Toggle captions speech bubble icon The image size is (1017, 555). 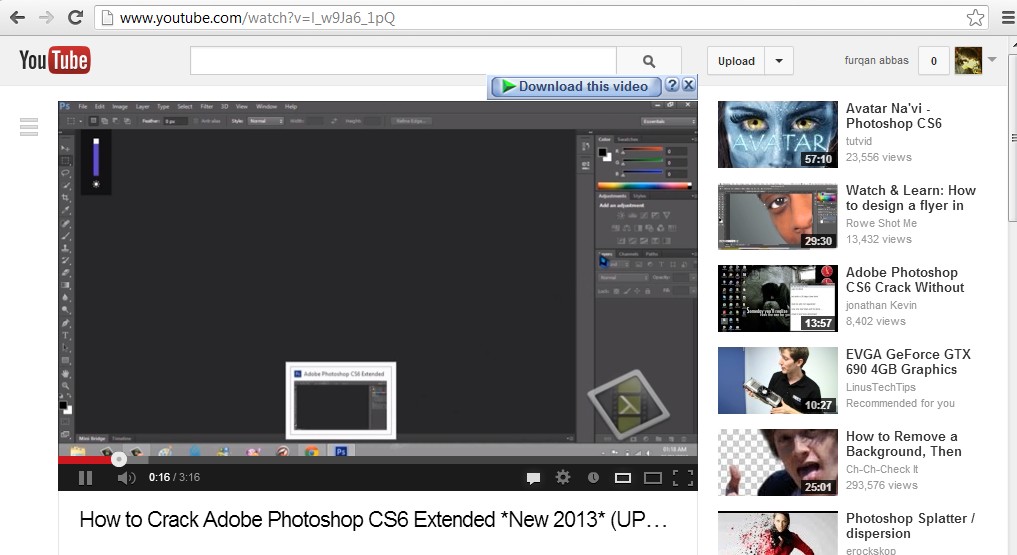[533, 478]
